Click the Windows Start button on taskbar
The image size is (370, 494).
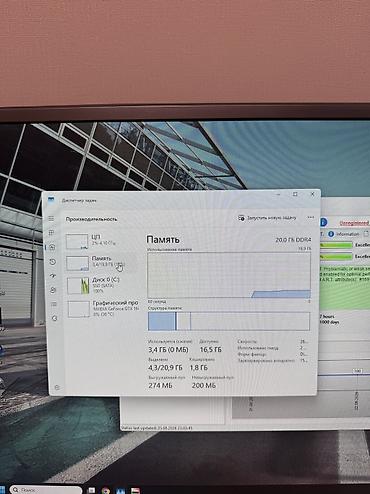(x=3, y=490)
